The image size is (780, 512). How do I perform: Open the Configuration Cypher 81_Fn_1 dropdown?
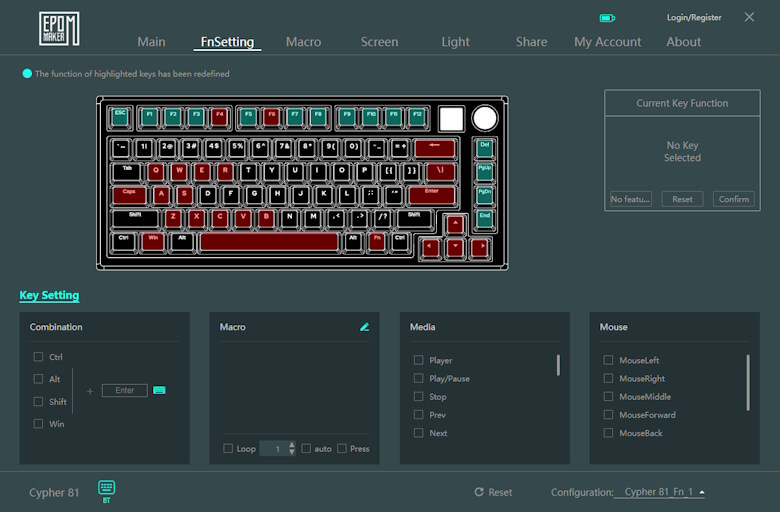coord(661,492)
